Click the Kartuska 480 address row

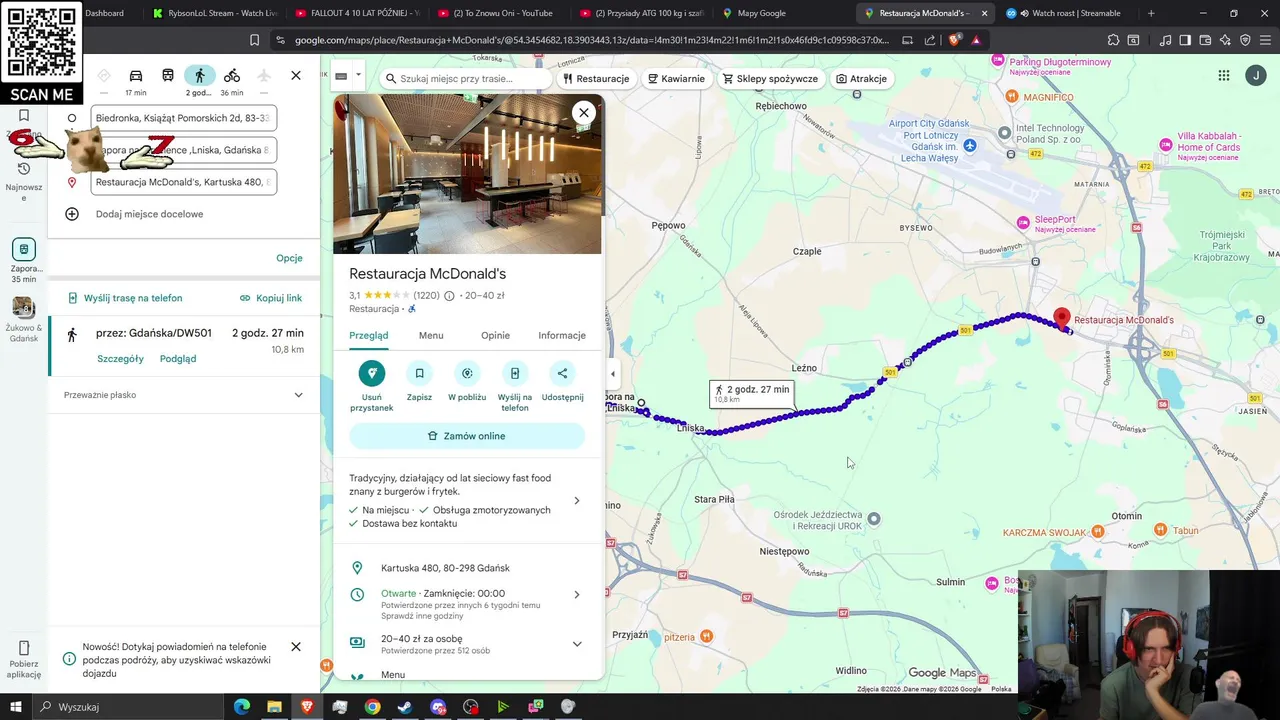468,568
